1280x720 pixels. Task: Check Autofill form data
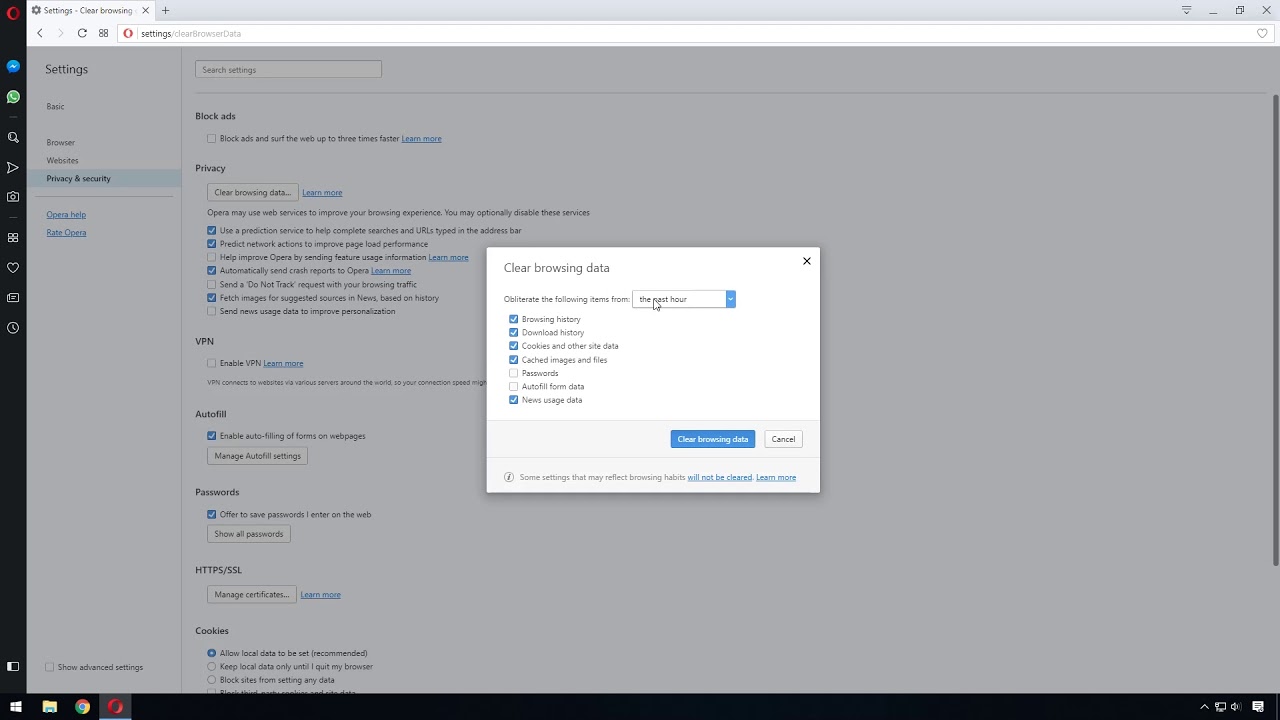(514, 386)
